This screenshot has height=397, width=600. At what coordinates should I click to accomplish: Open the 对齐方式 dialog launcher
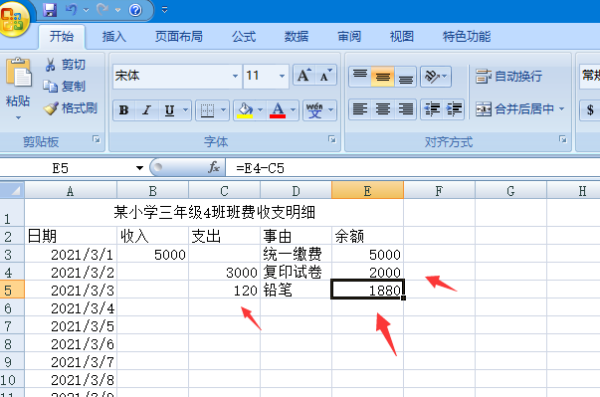[562, 139]
